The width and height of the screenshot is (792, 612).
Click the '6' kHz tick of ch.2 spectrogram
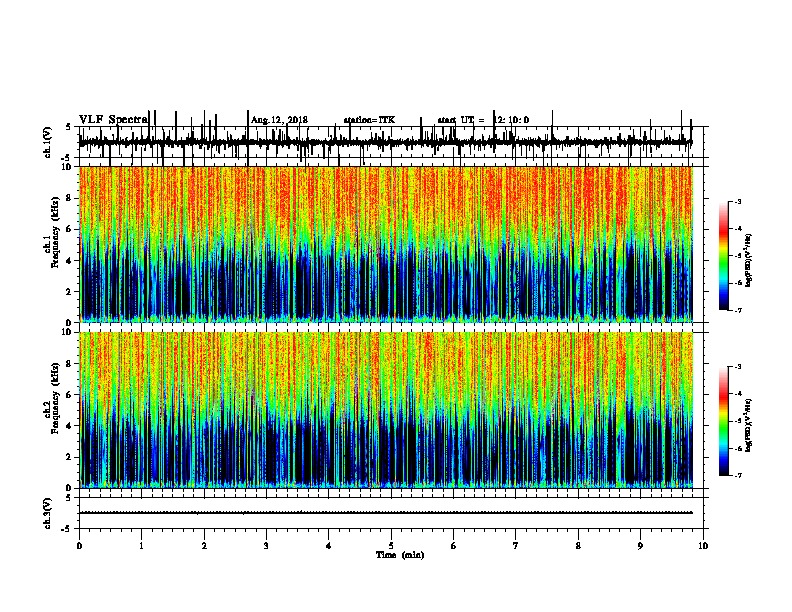coord(69,395)
